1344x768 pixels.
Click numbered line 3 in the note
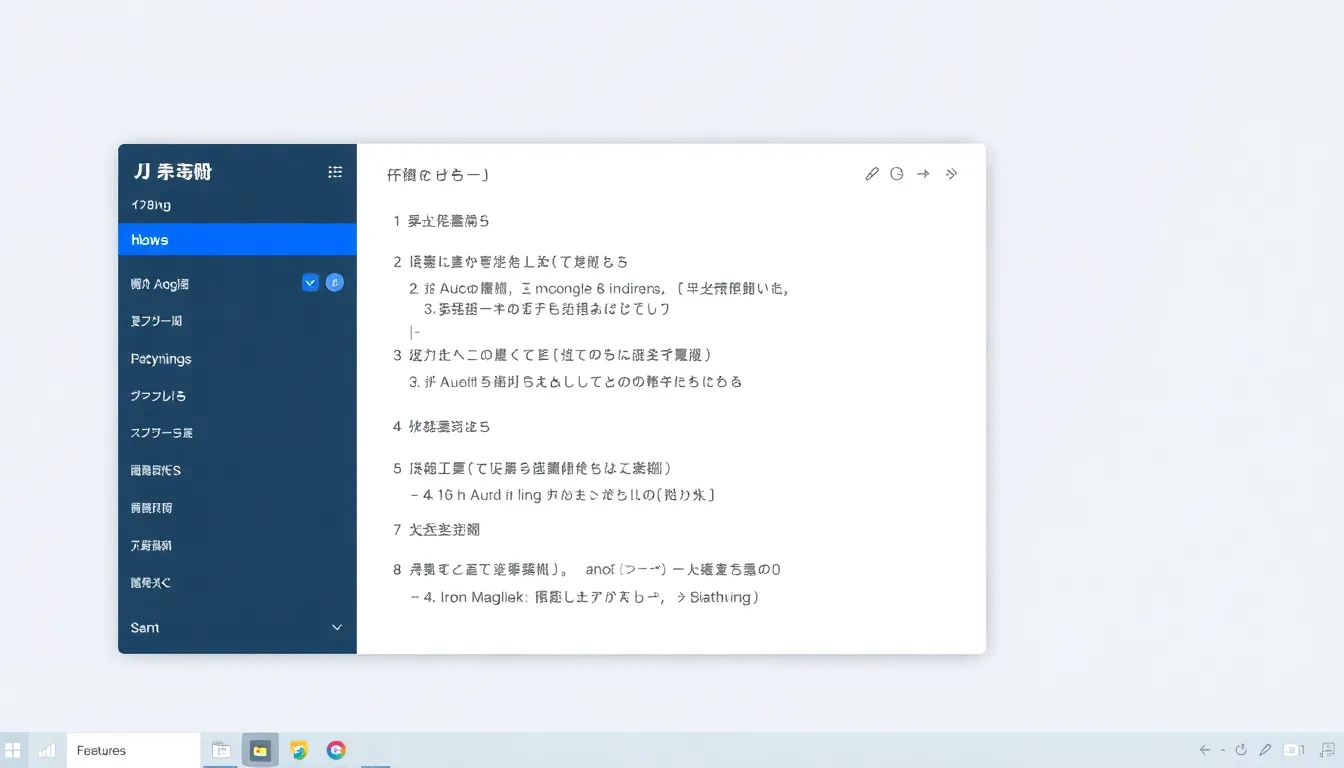tap(552, 355)
